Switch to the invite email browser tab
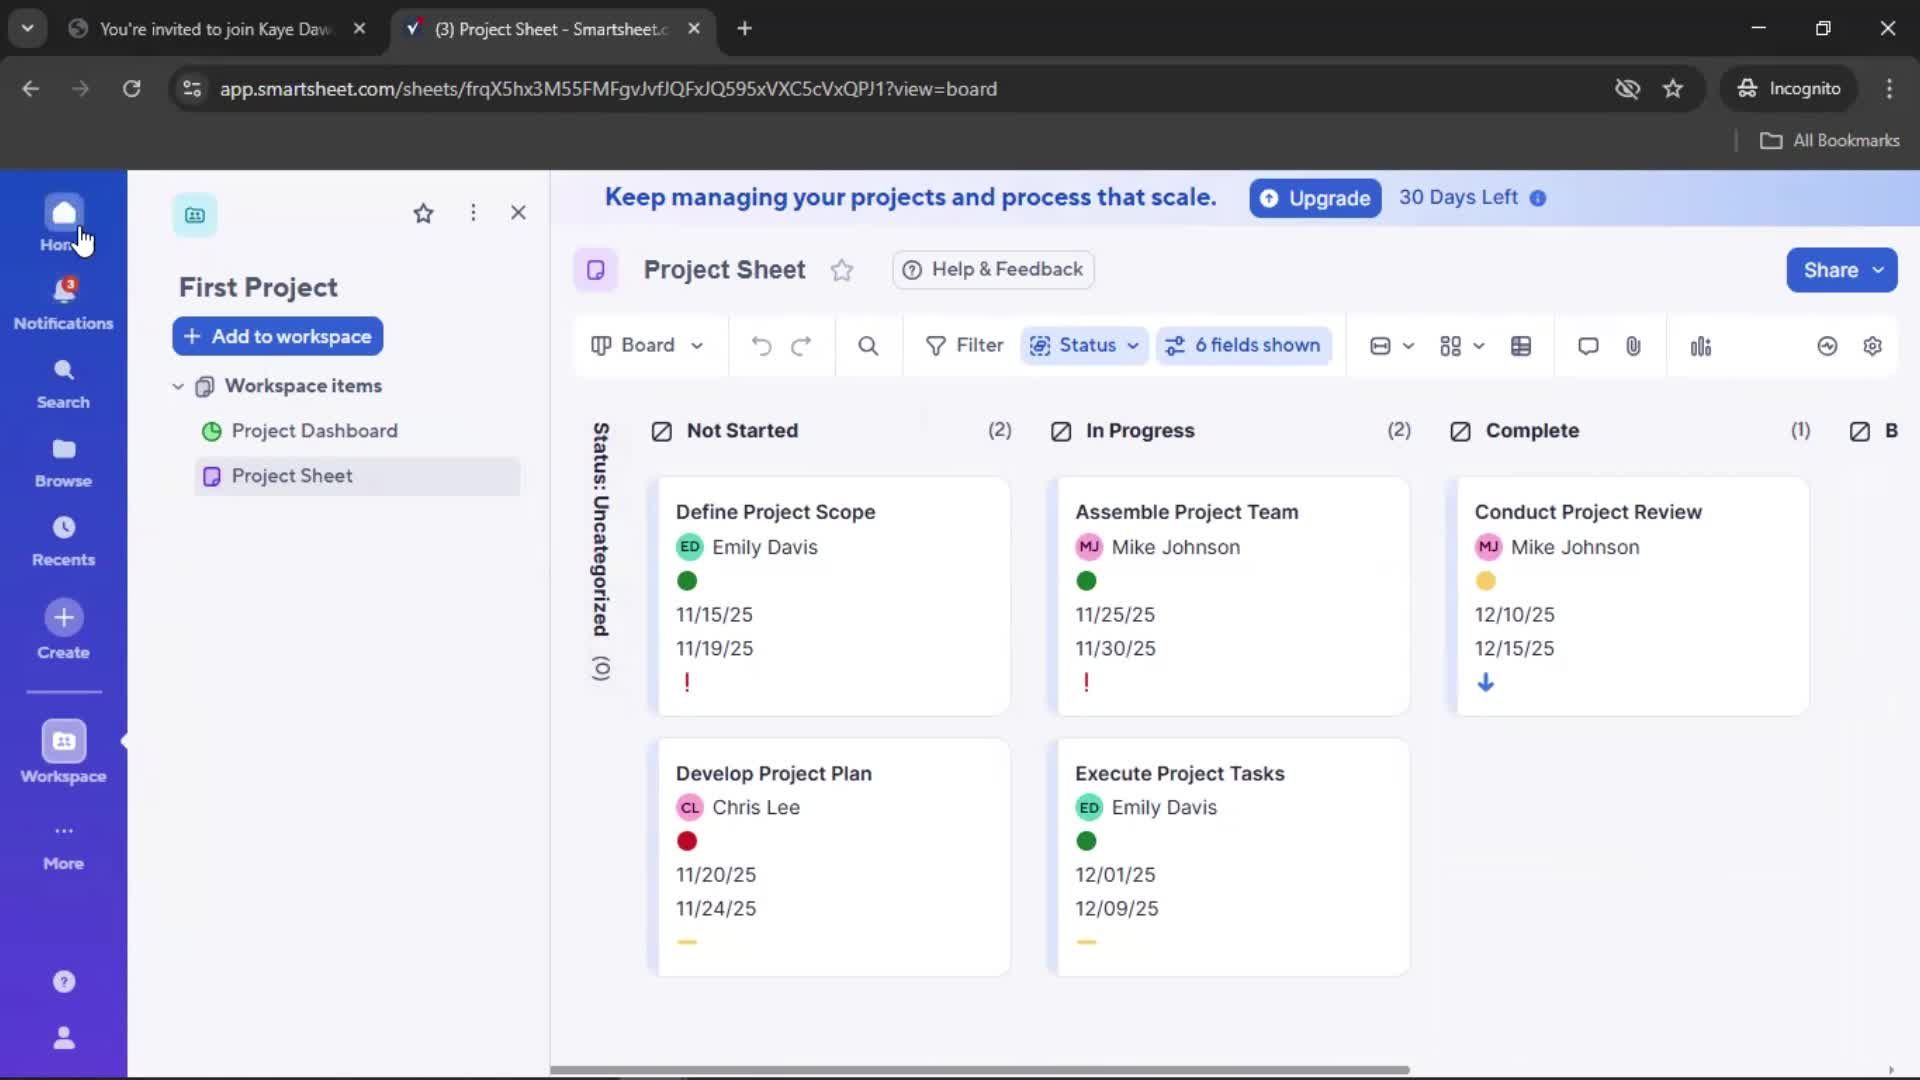The image size is (1920, 1080). [x=215, y=29]
